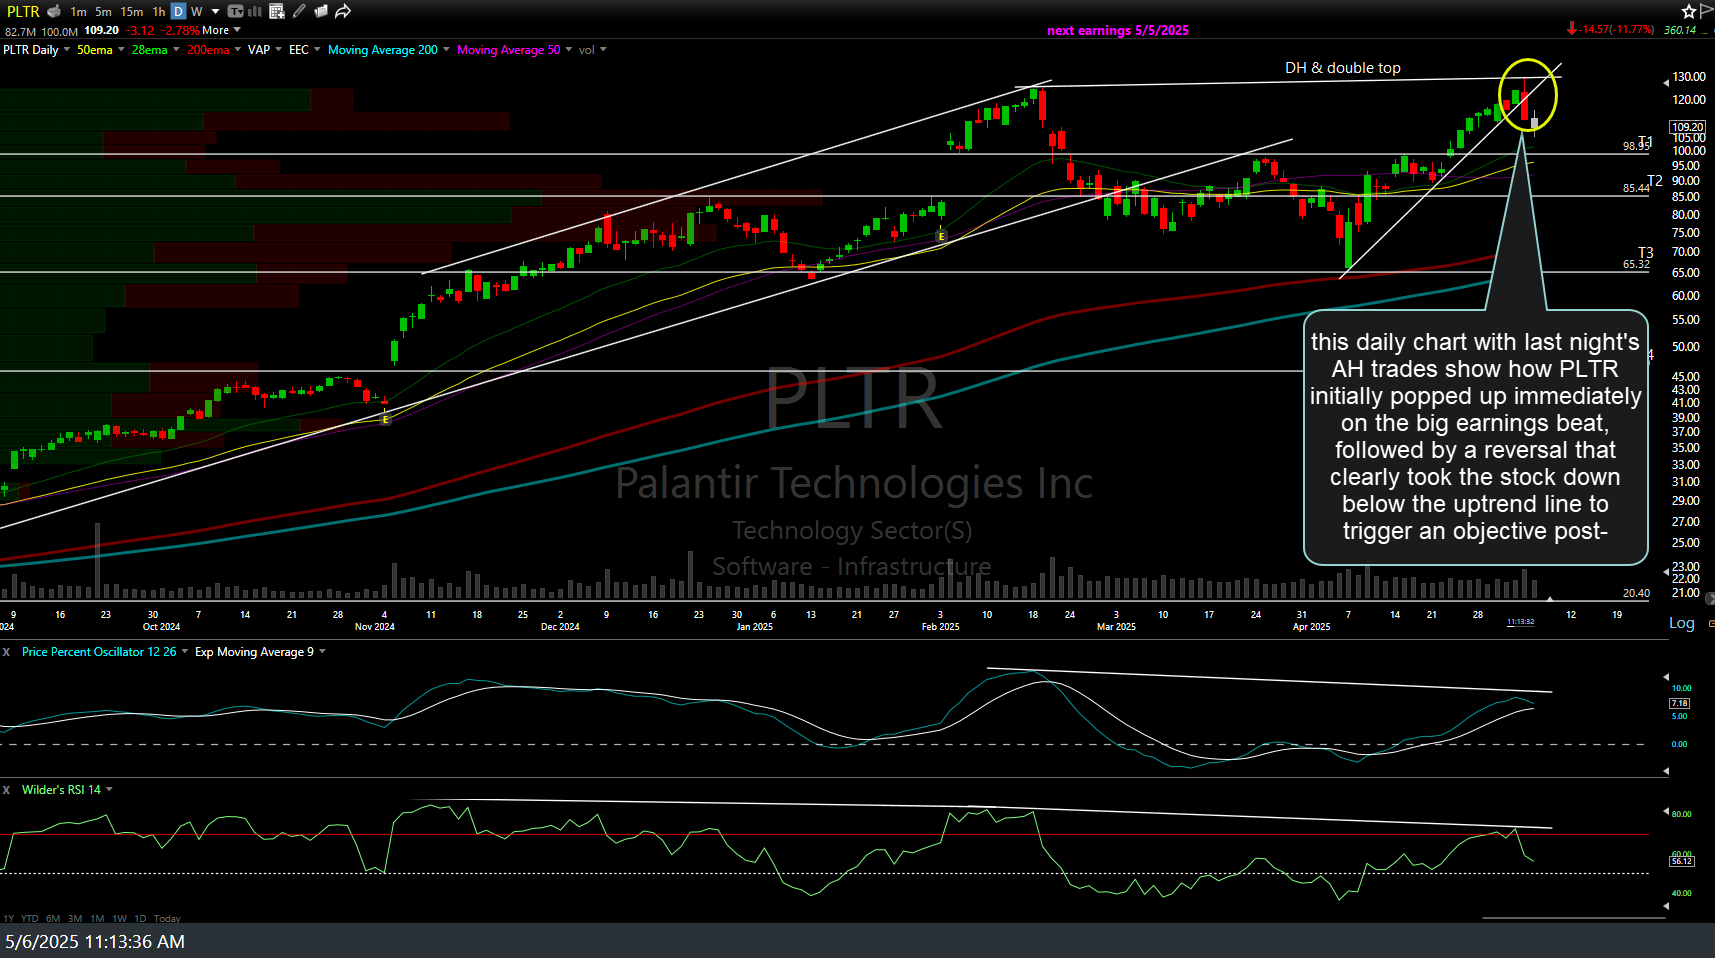Click the bar chart style icon

click(255, 11)
